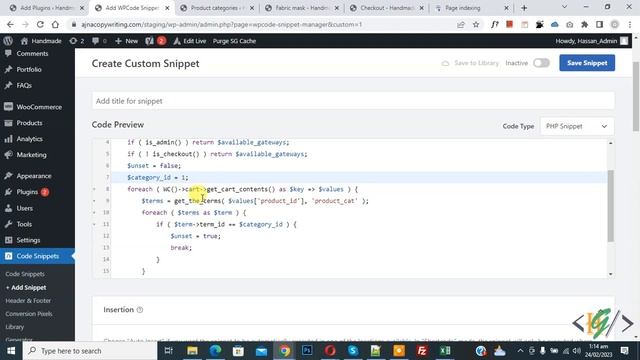The image size is (640, 360).
Task: Collapse the code fold at line 11
Action: coord(94,224)
